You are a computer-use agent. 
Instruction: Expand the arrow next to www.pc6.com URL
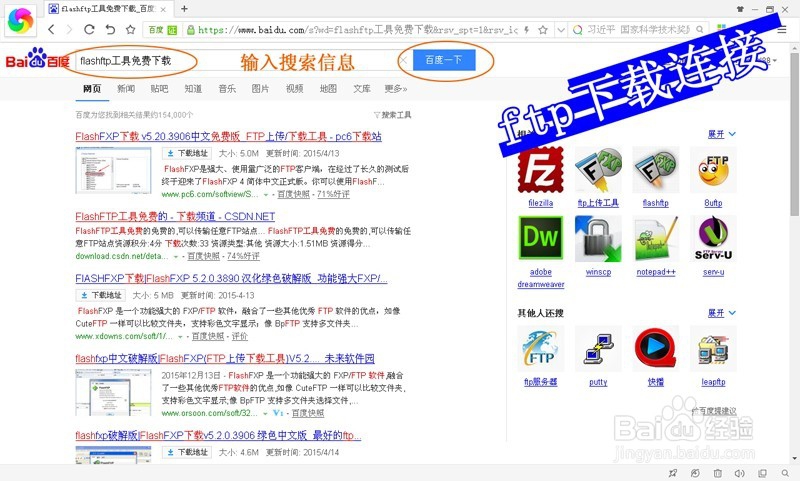(x=265, y=194)
